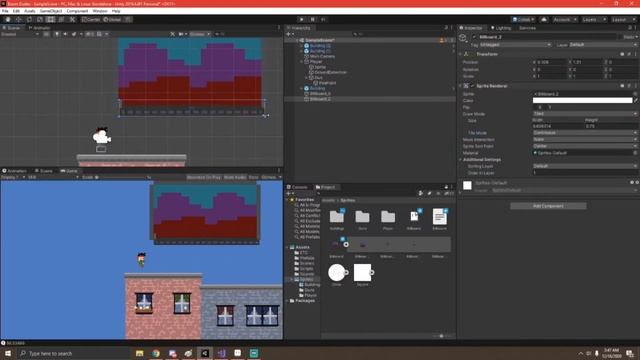
Task: Step one frame forward
Action: pyautogui.click(x=323, y=19)
